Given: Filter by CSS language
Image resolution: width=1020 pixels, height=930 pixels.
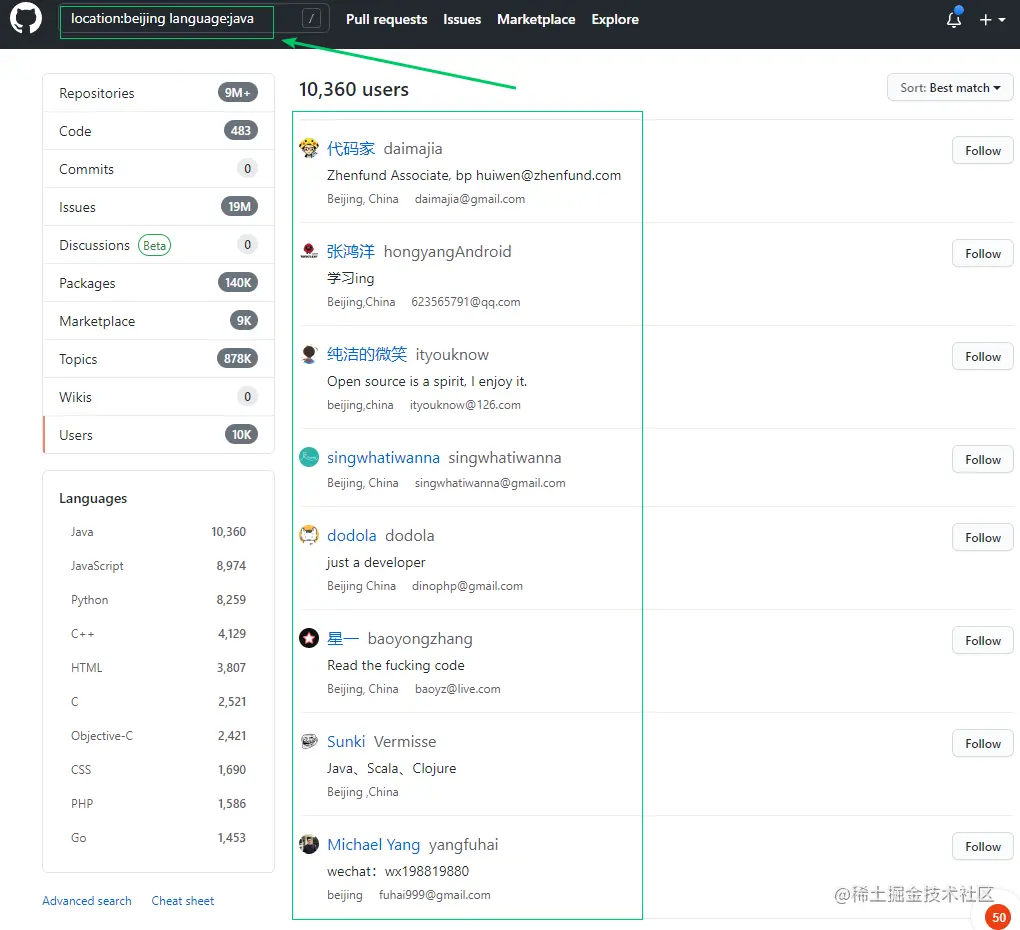Looking at the screenshot, I should (x=158, y=769).
